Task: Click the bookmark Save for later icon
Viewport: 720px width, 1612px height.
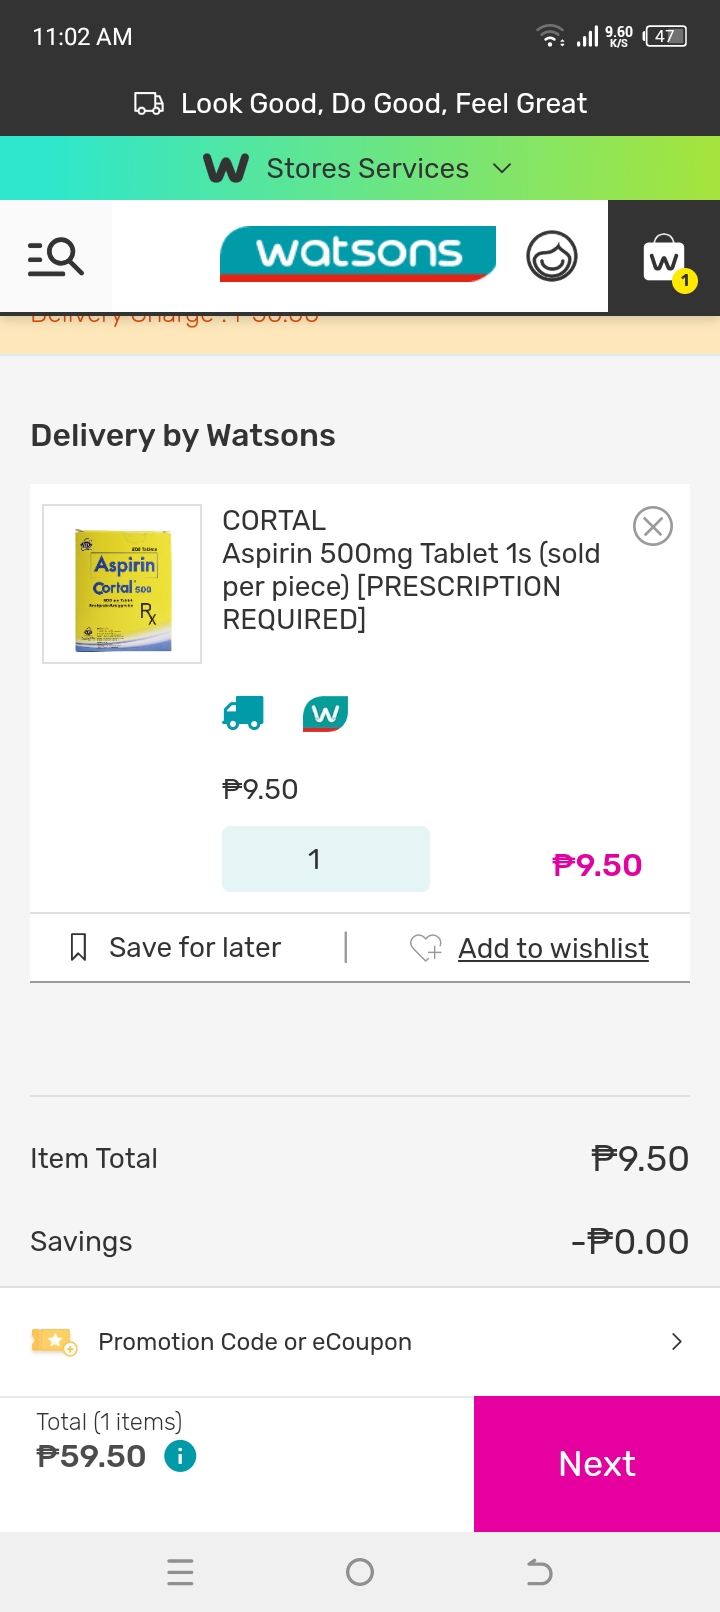Action: click(x=78, y=947)
